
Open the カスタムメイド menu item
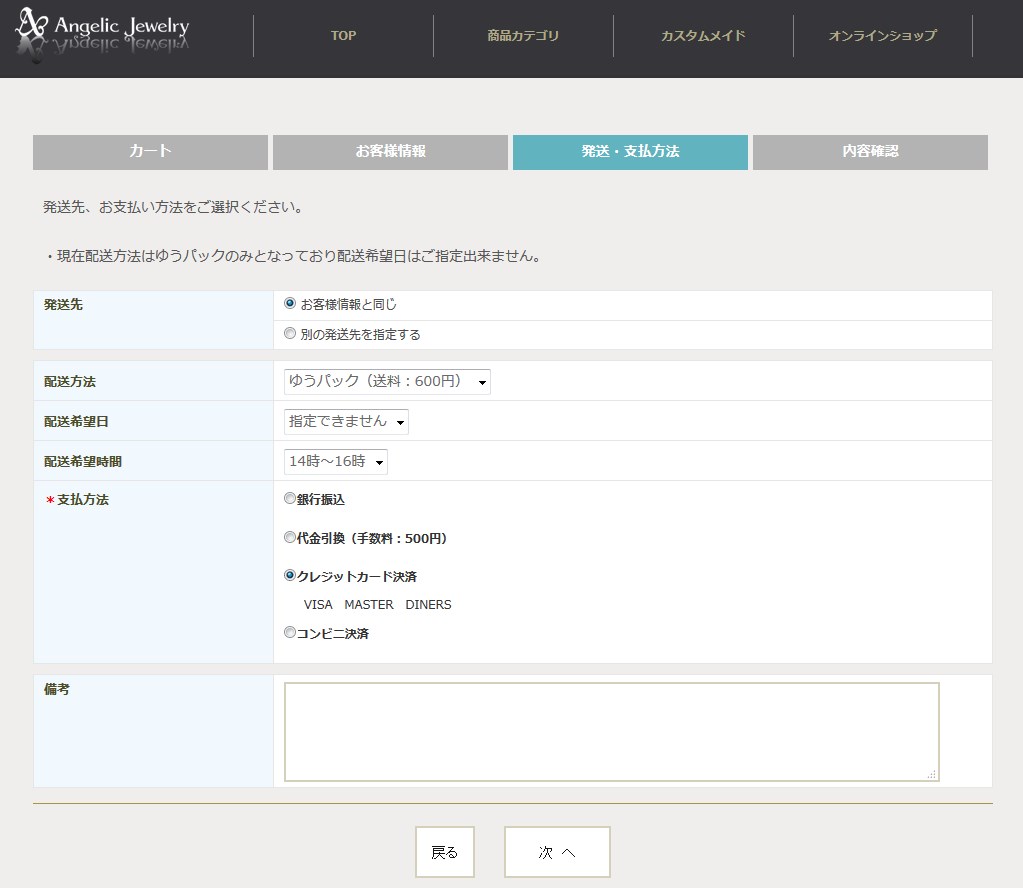(703, 36)
